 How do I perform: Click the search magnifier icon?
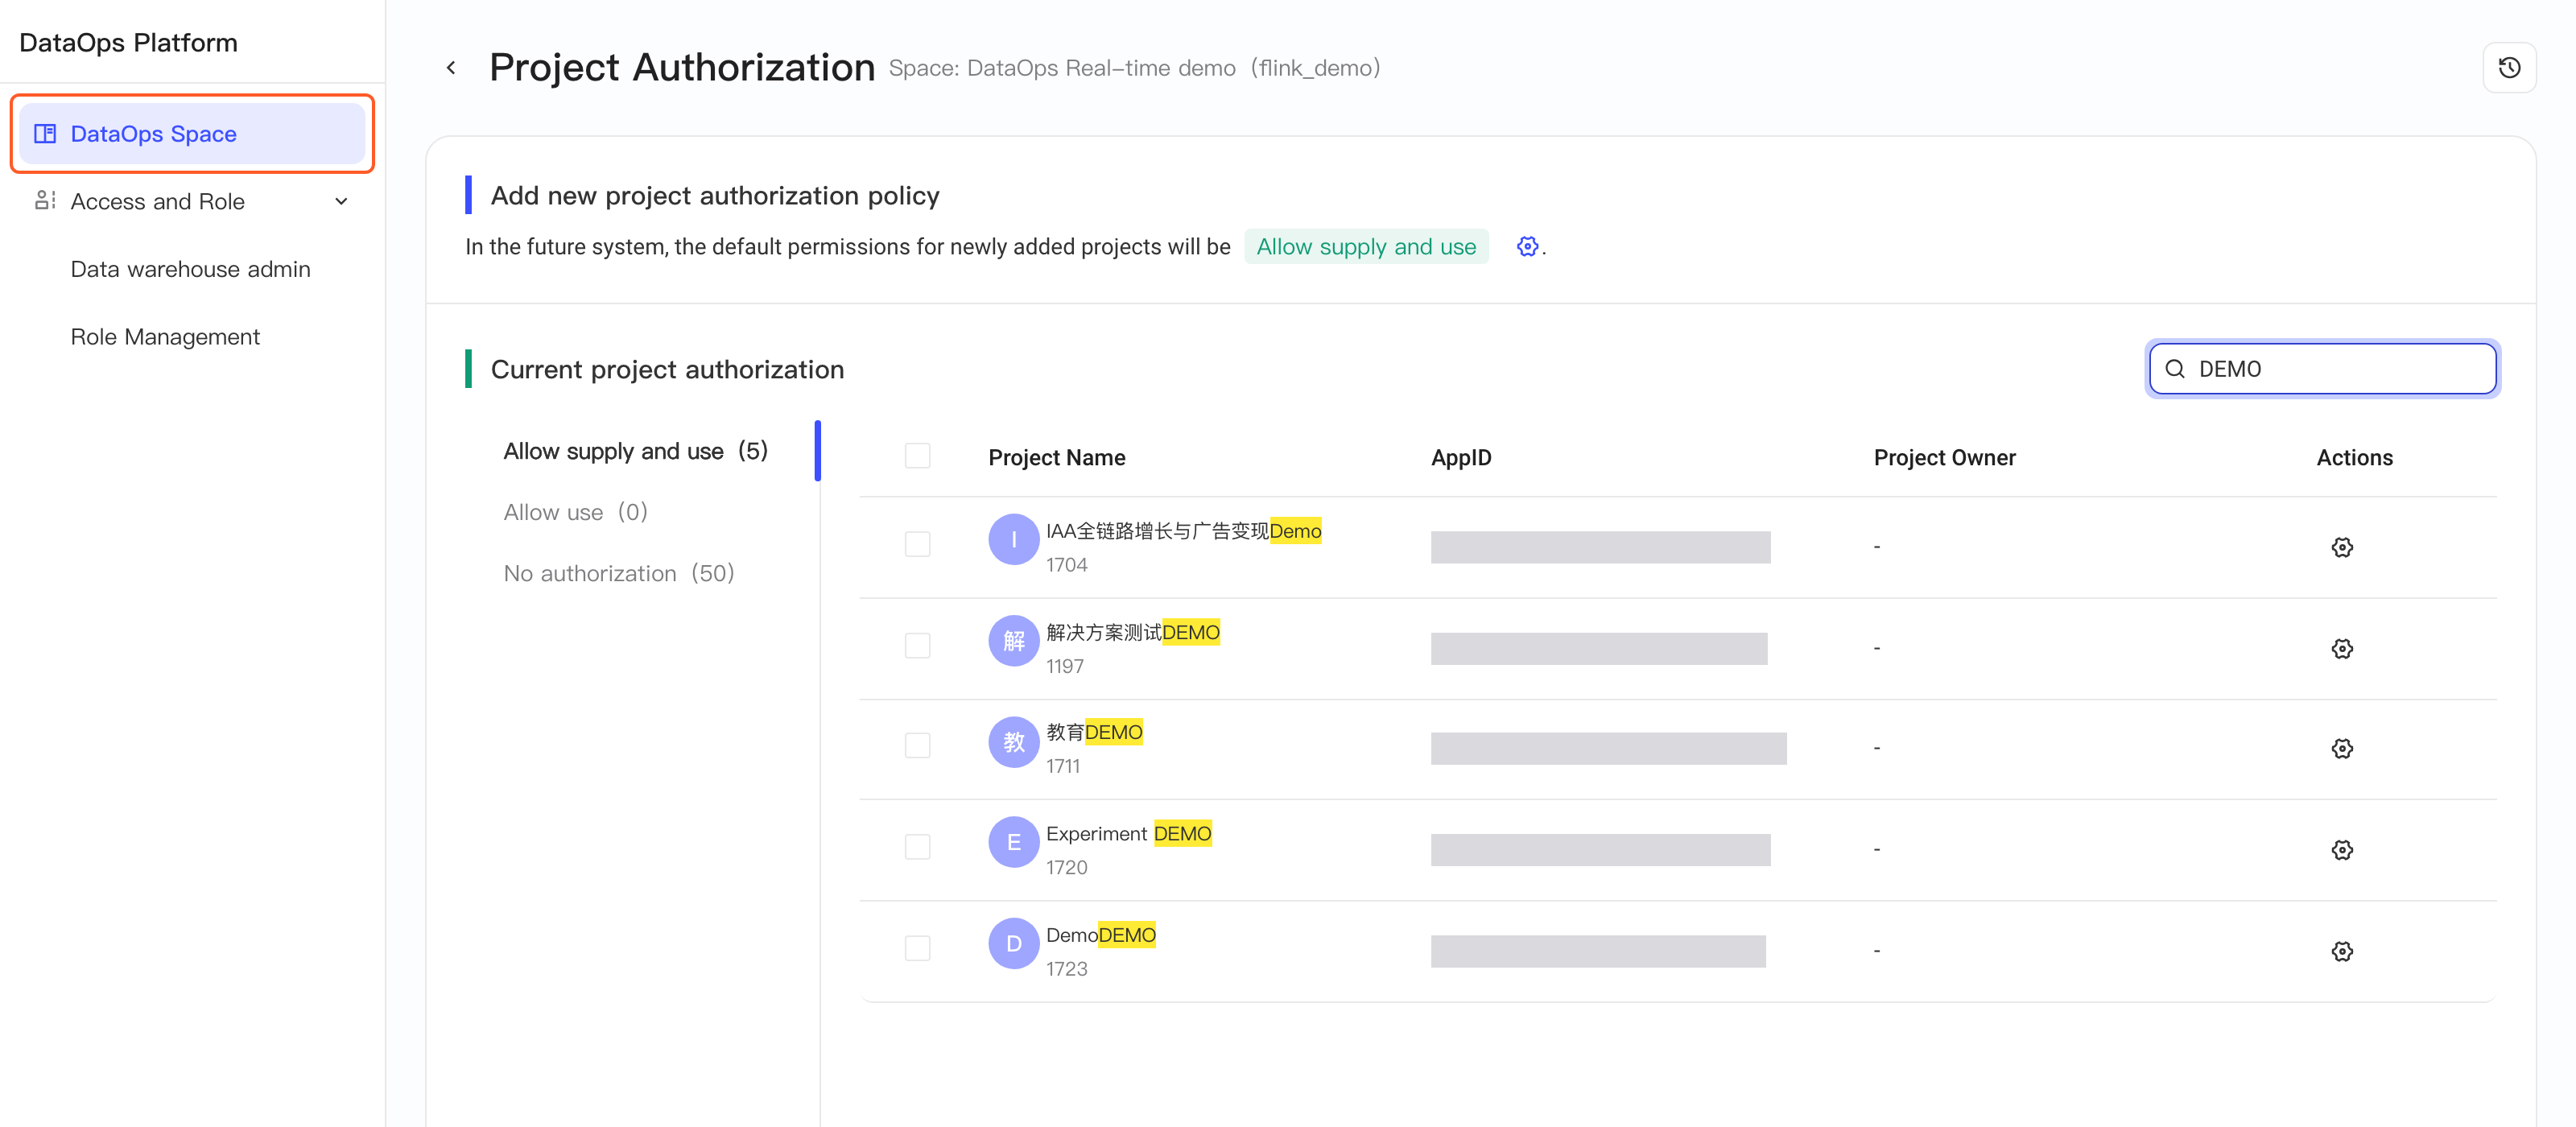(2175, 369)
